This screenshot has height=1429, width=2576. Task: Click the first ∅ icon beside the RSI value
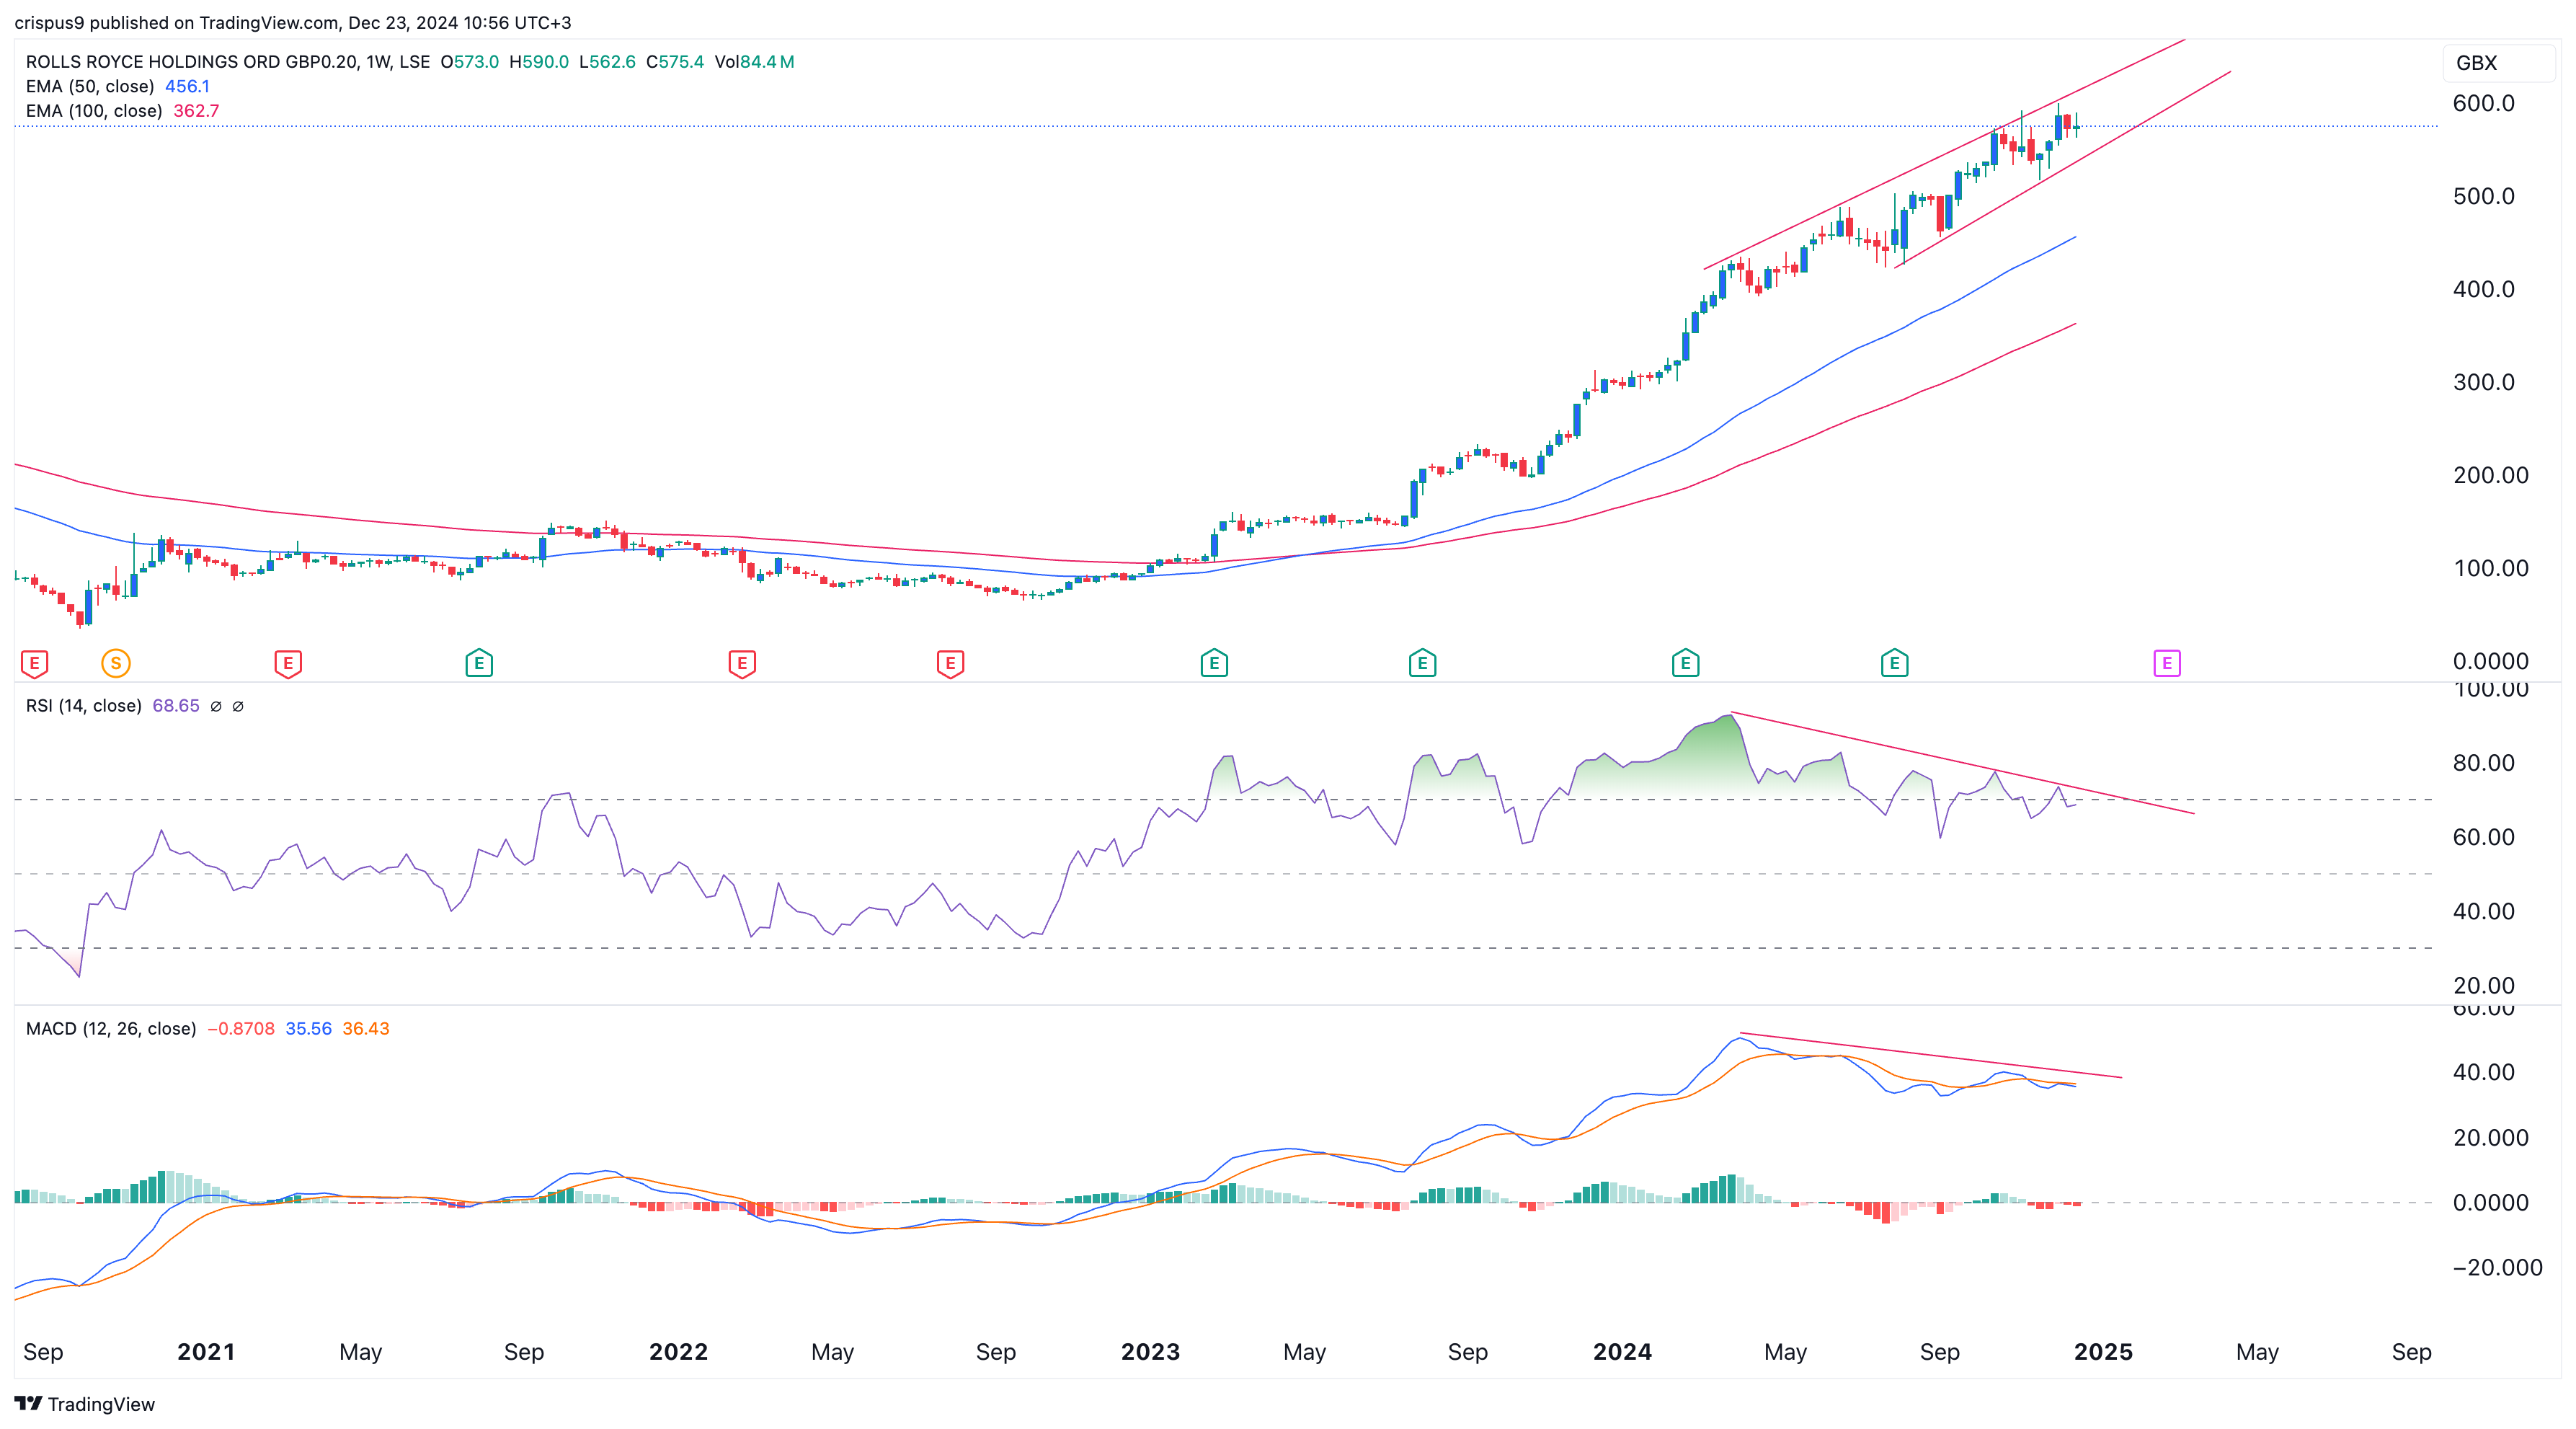tap(215, 705)
